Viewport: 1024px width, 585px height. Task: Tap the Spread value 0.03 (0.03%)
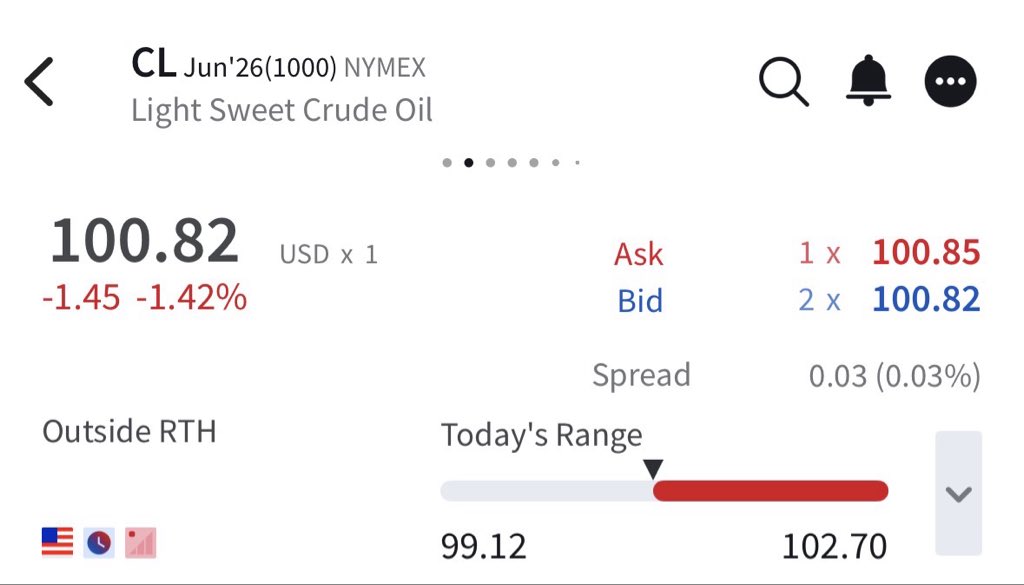pos(895,376)
